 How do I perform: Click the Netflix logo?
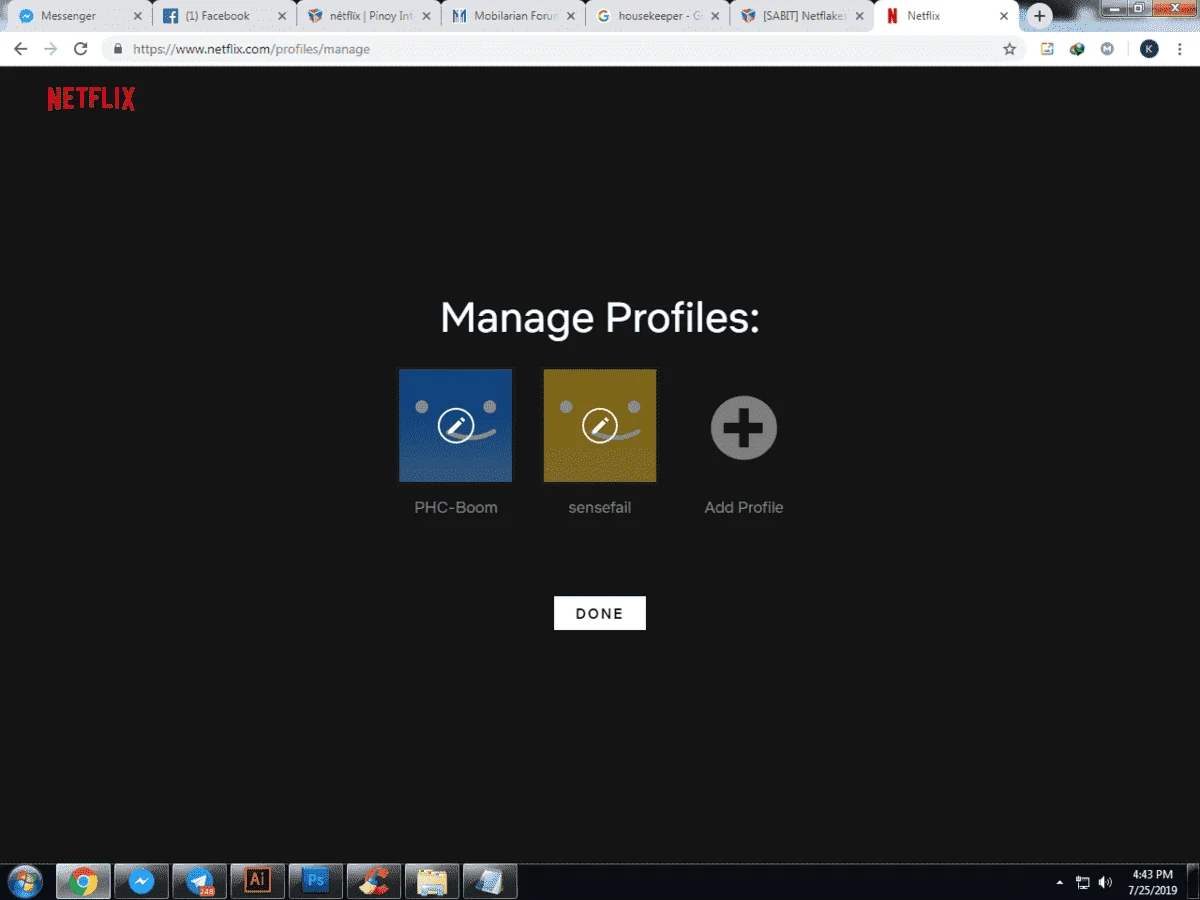click(x=91, y=98)
